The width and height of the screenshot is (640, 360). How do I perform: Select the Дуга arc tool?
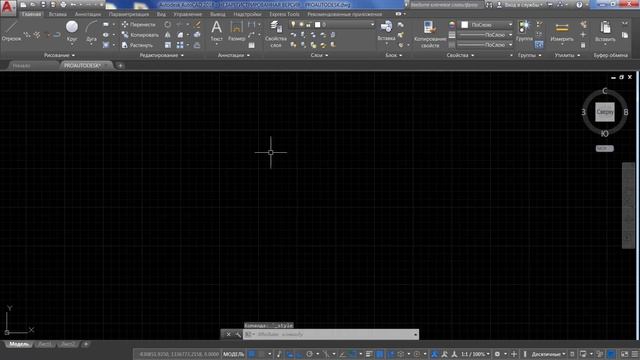click(x=91, y=31)
